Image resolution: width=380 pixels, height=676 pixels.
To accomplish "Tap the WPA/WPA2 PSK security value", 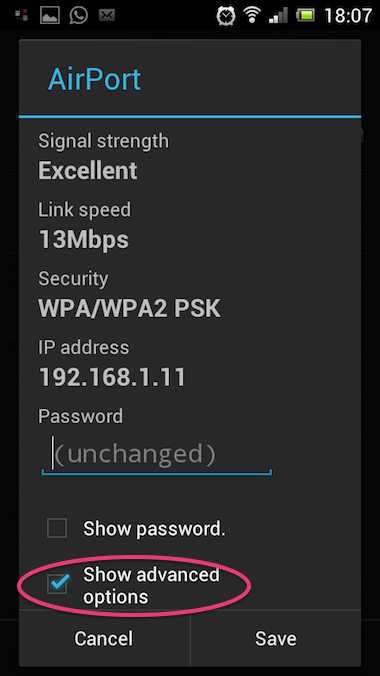I will pyautogui.click(x=129, y=308).
